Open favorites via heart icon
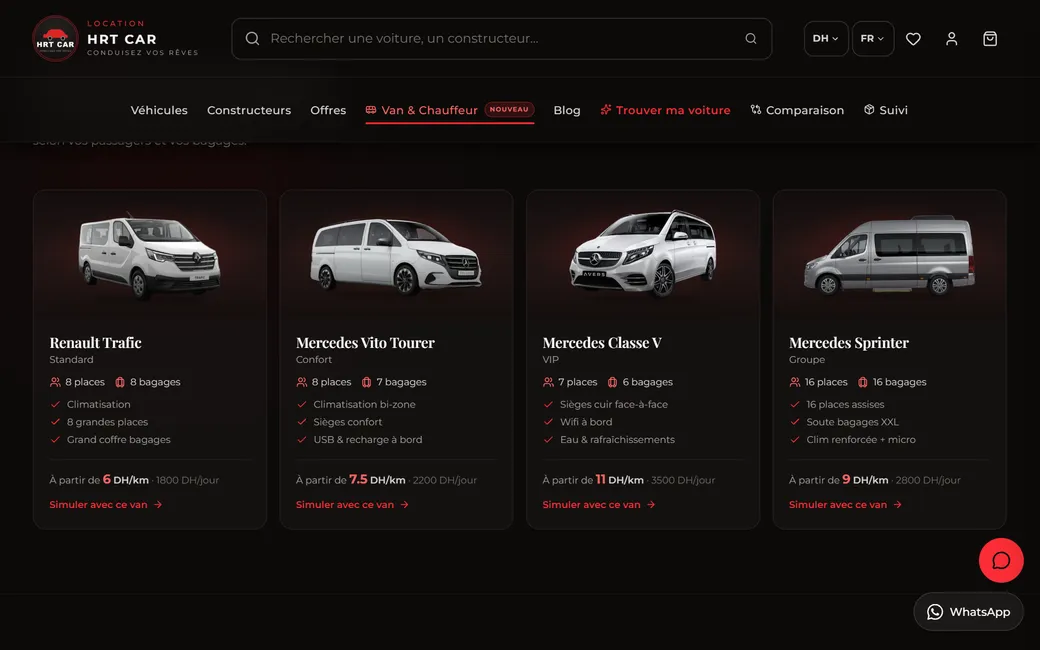This screenshot has height=650, width=1040. pos(913,39)
